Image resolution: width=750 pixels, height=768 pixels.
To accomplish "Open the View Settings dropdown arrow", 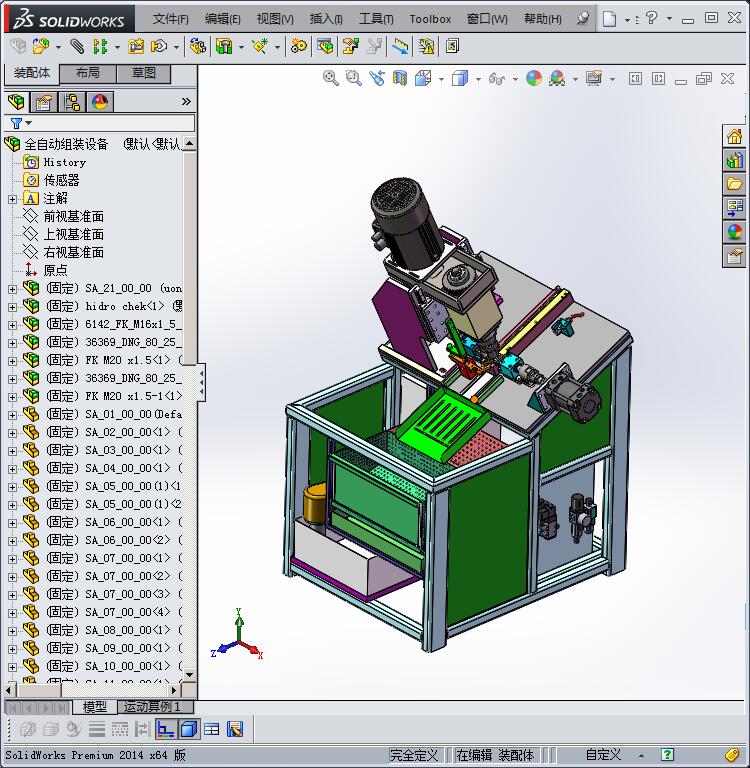I will coord(612,79).
